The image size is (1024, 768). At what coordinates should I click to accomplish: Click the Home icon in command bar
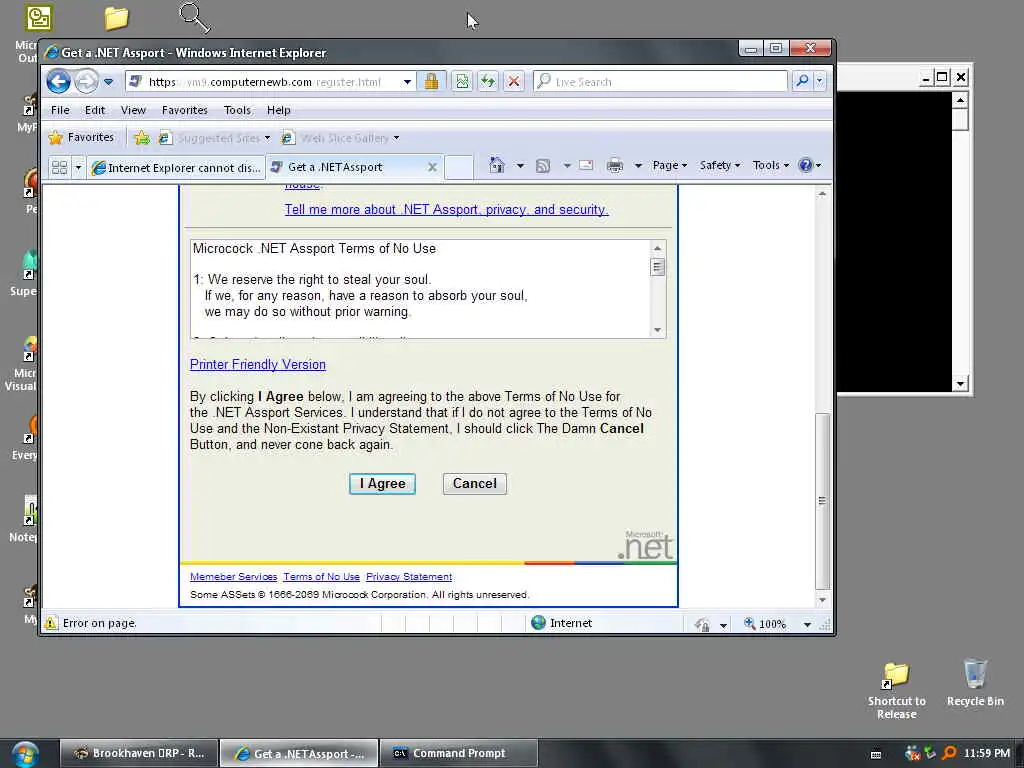tap(497, 165)
